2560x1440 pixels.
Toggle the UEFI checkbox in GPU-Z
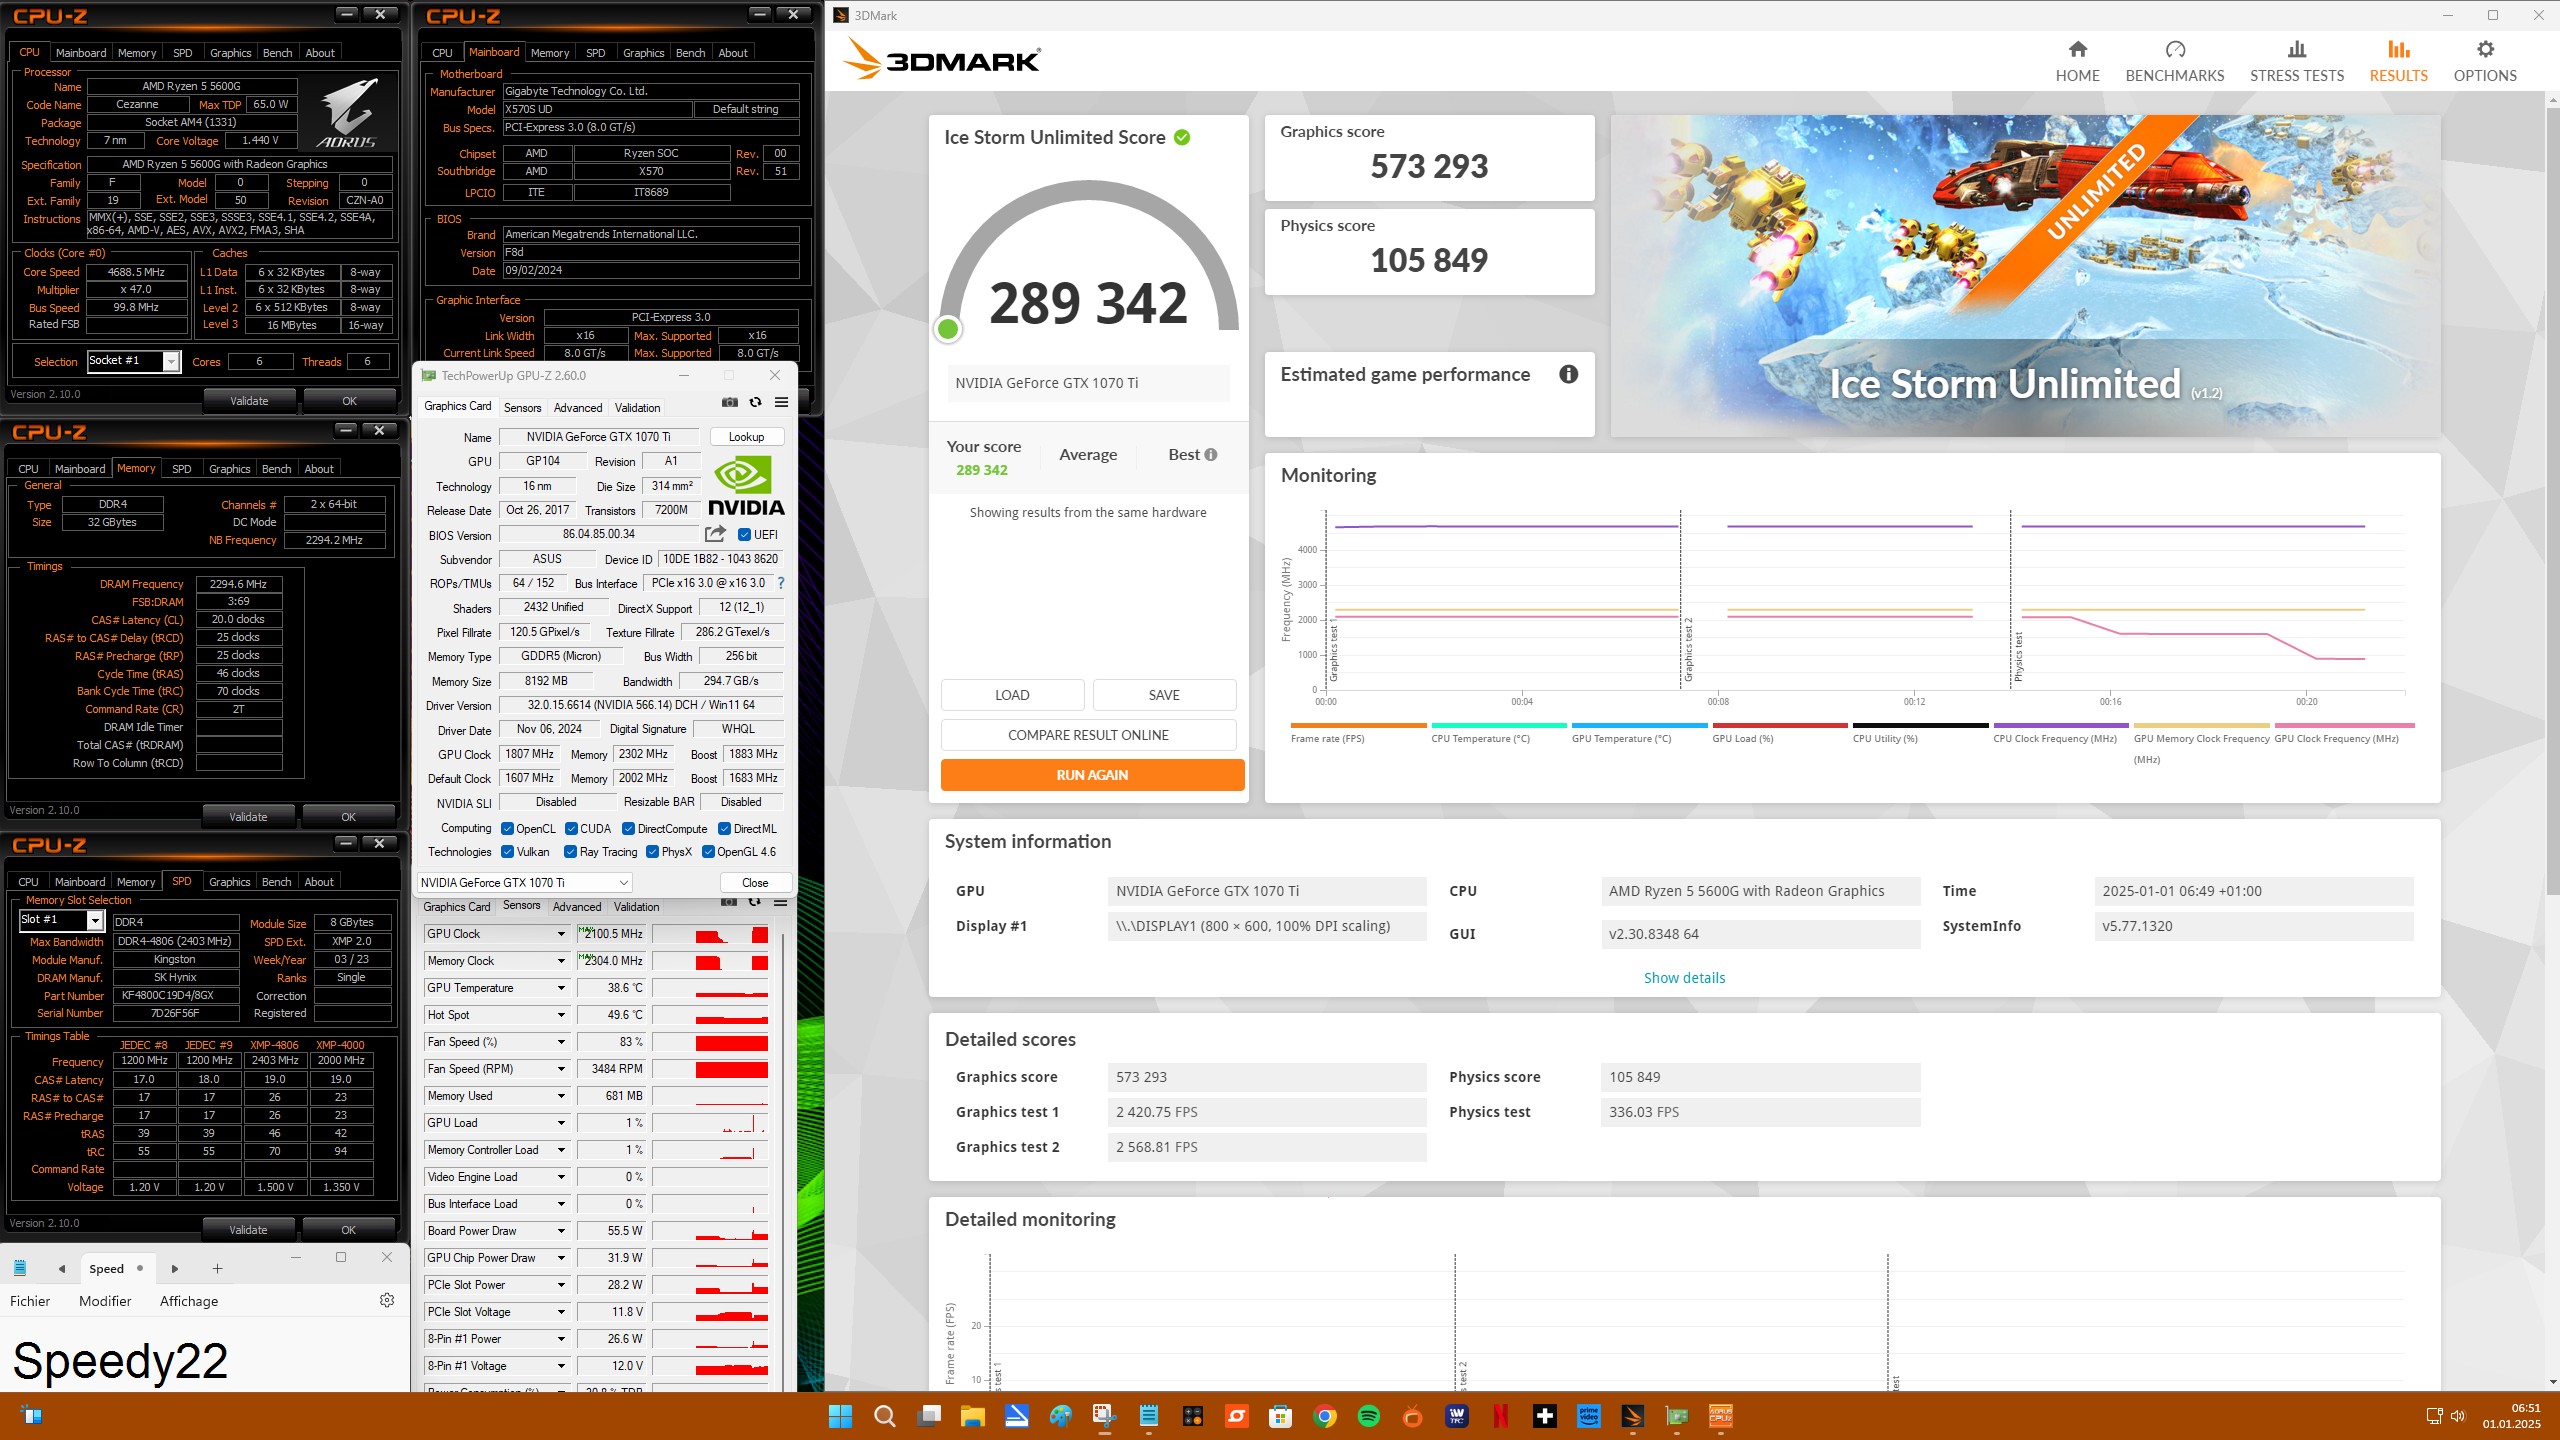tap(744, 535)
